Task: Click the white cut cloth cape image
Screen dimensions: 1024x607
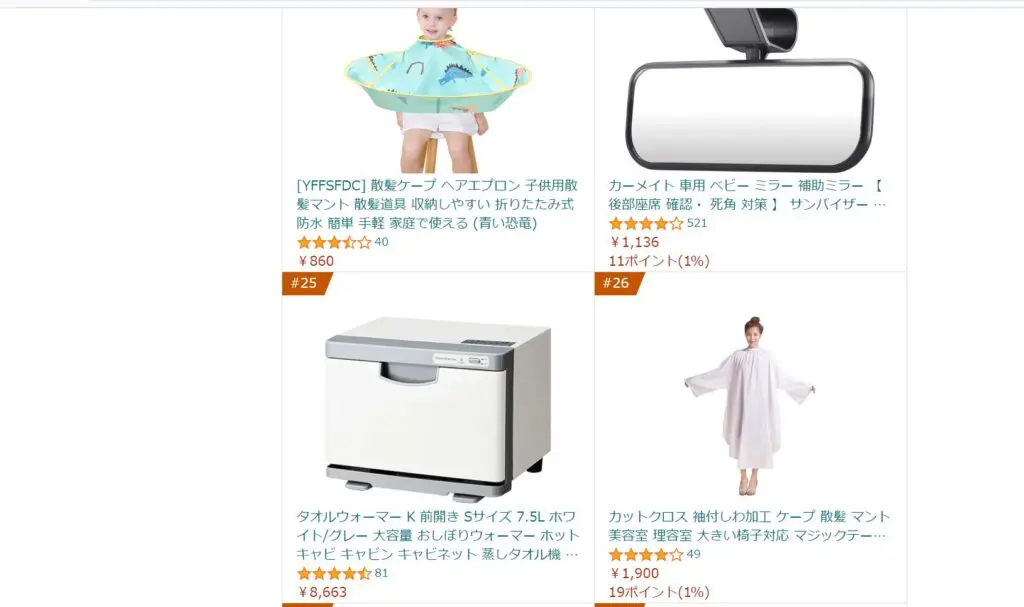Action: [x=750, y=406]
